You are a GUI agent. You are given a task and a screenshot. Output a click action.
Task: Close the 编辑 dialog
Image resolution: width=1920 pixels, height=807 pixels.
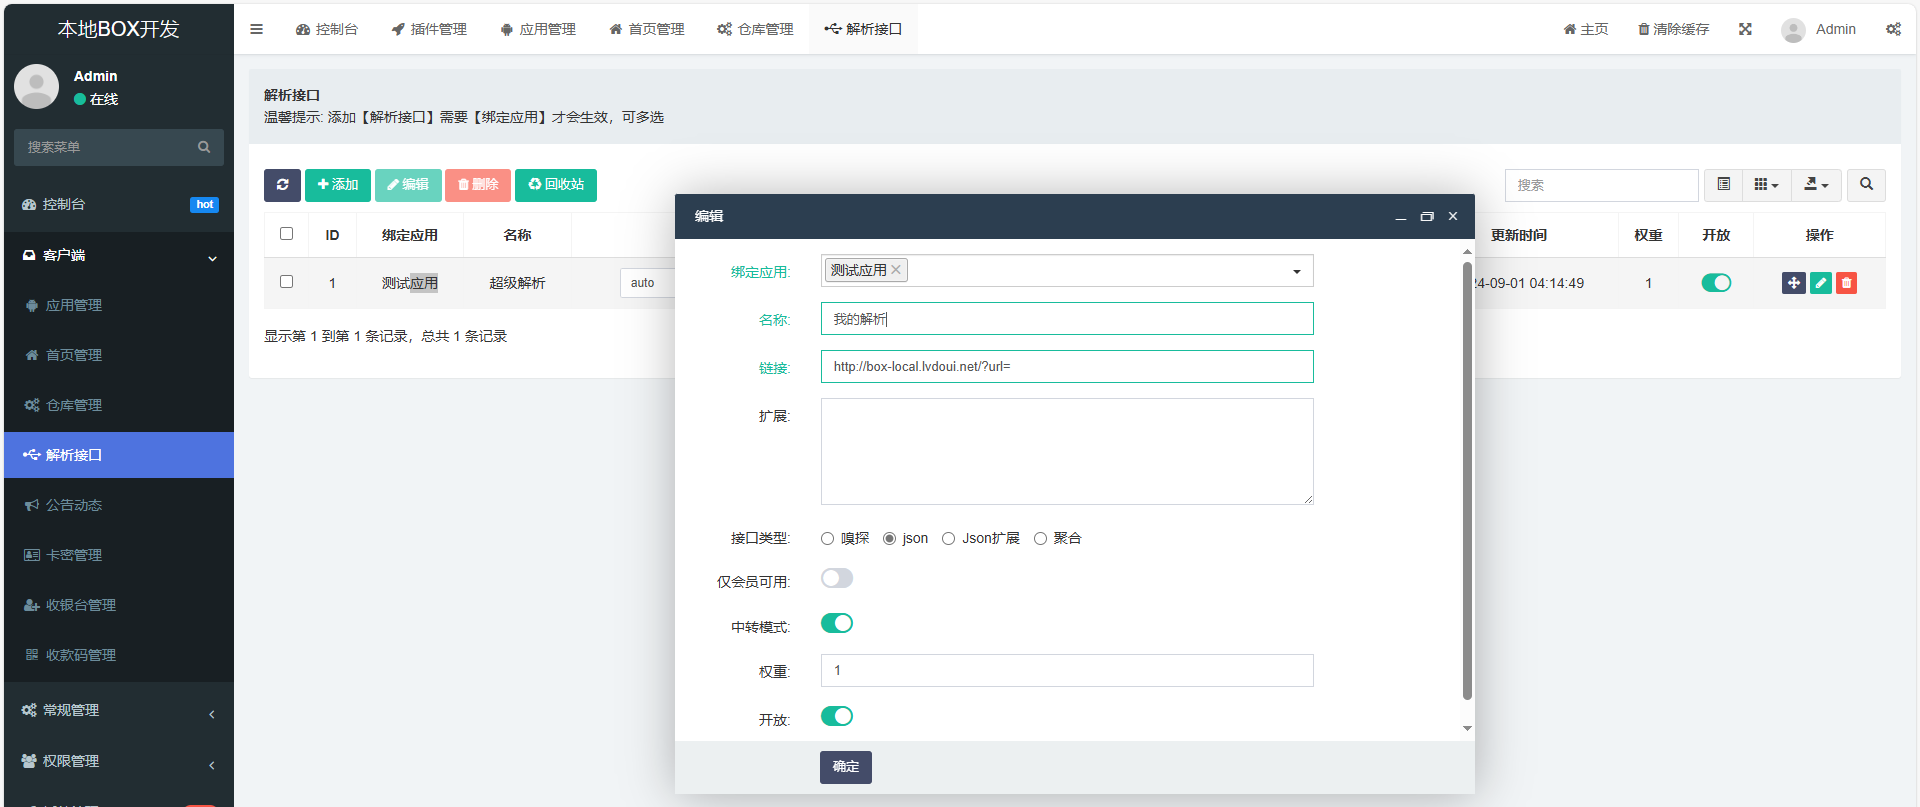(1453, 216)
